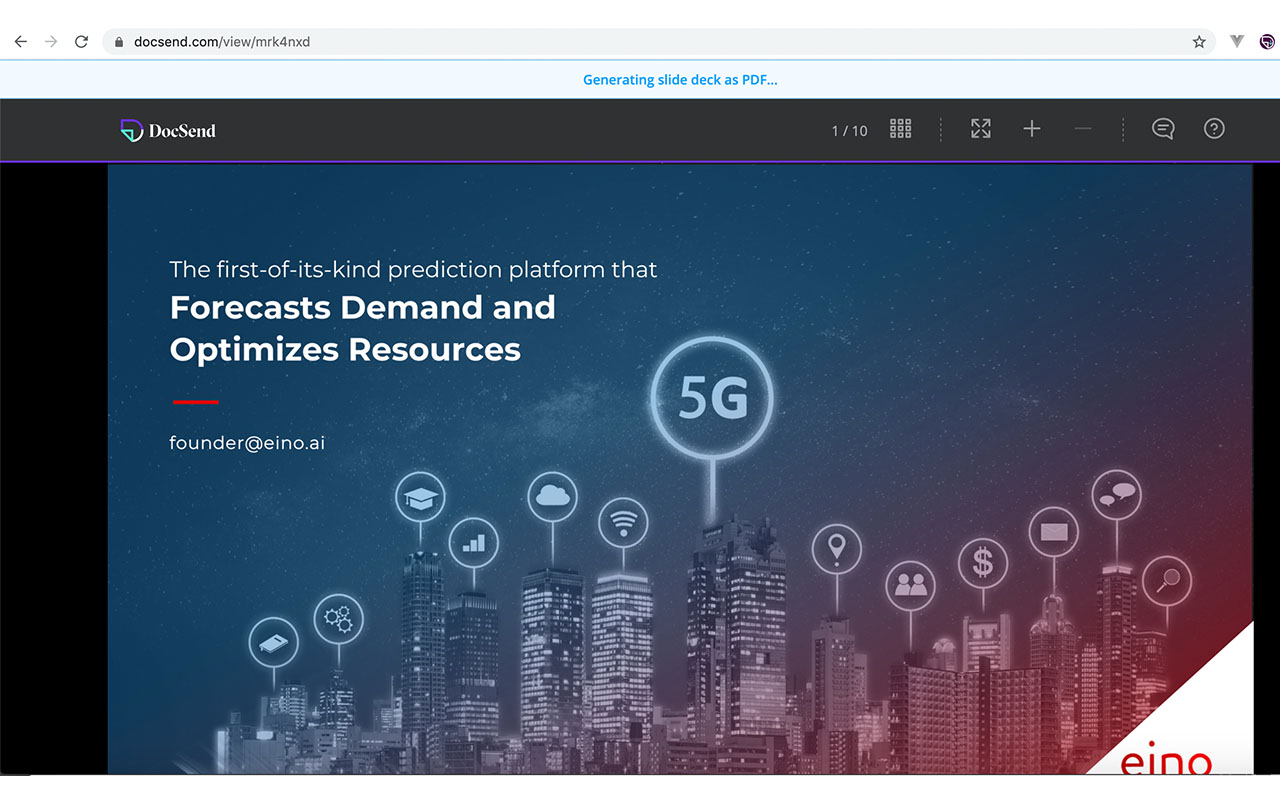Click the Generating slide deck as PDF notification

point(681,79)
